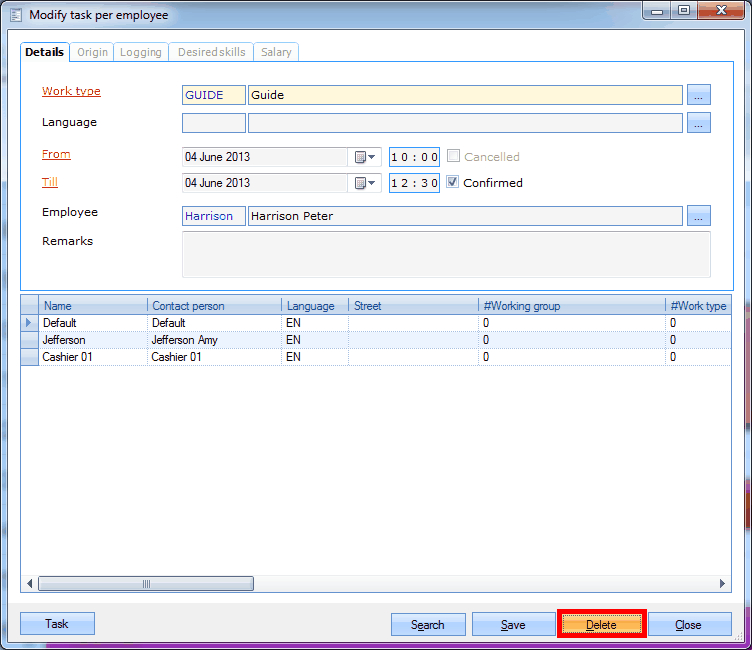Screen dimensions: 752x650
Task: Tick the Cancelled checkbox
Action: [x=453, y=156]
